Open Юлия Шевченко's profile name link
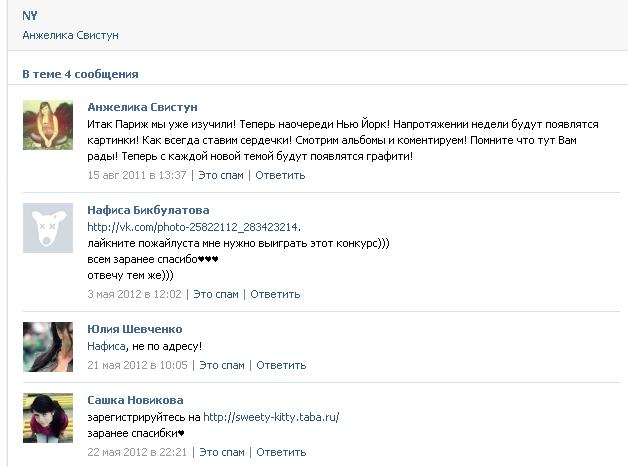The width and height of the screenshot is (628, 467). coord(134,329)
